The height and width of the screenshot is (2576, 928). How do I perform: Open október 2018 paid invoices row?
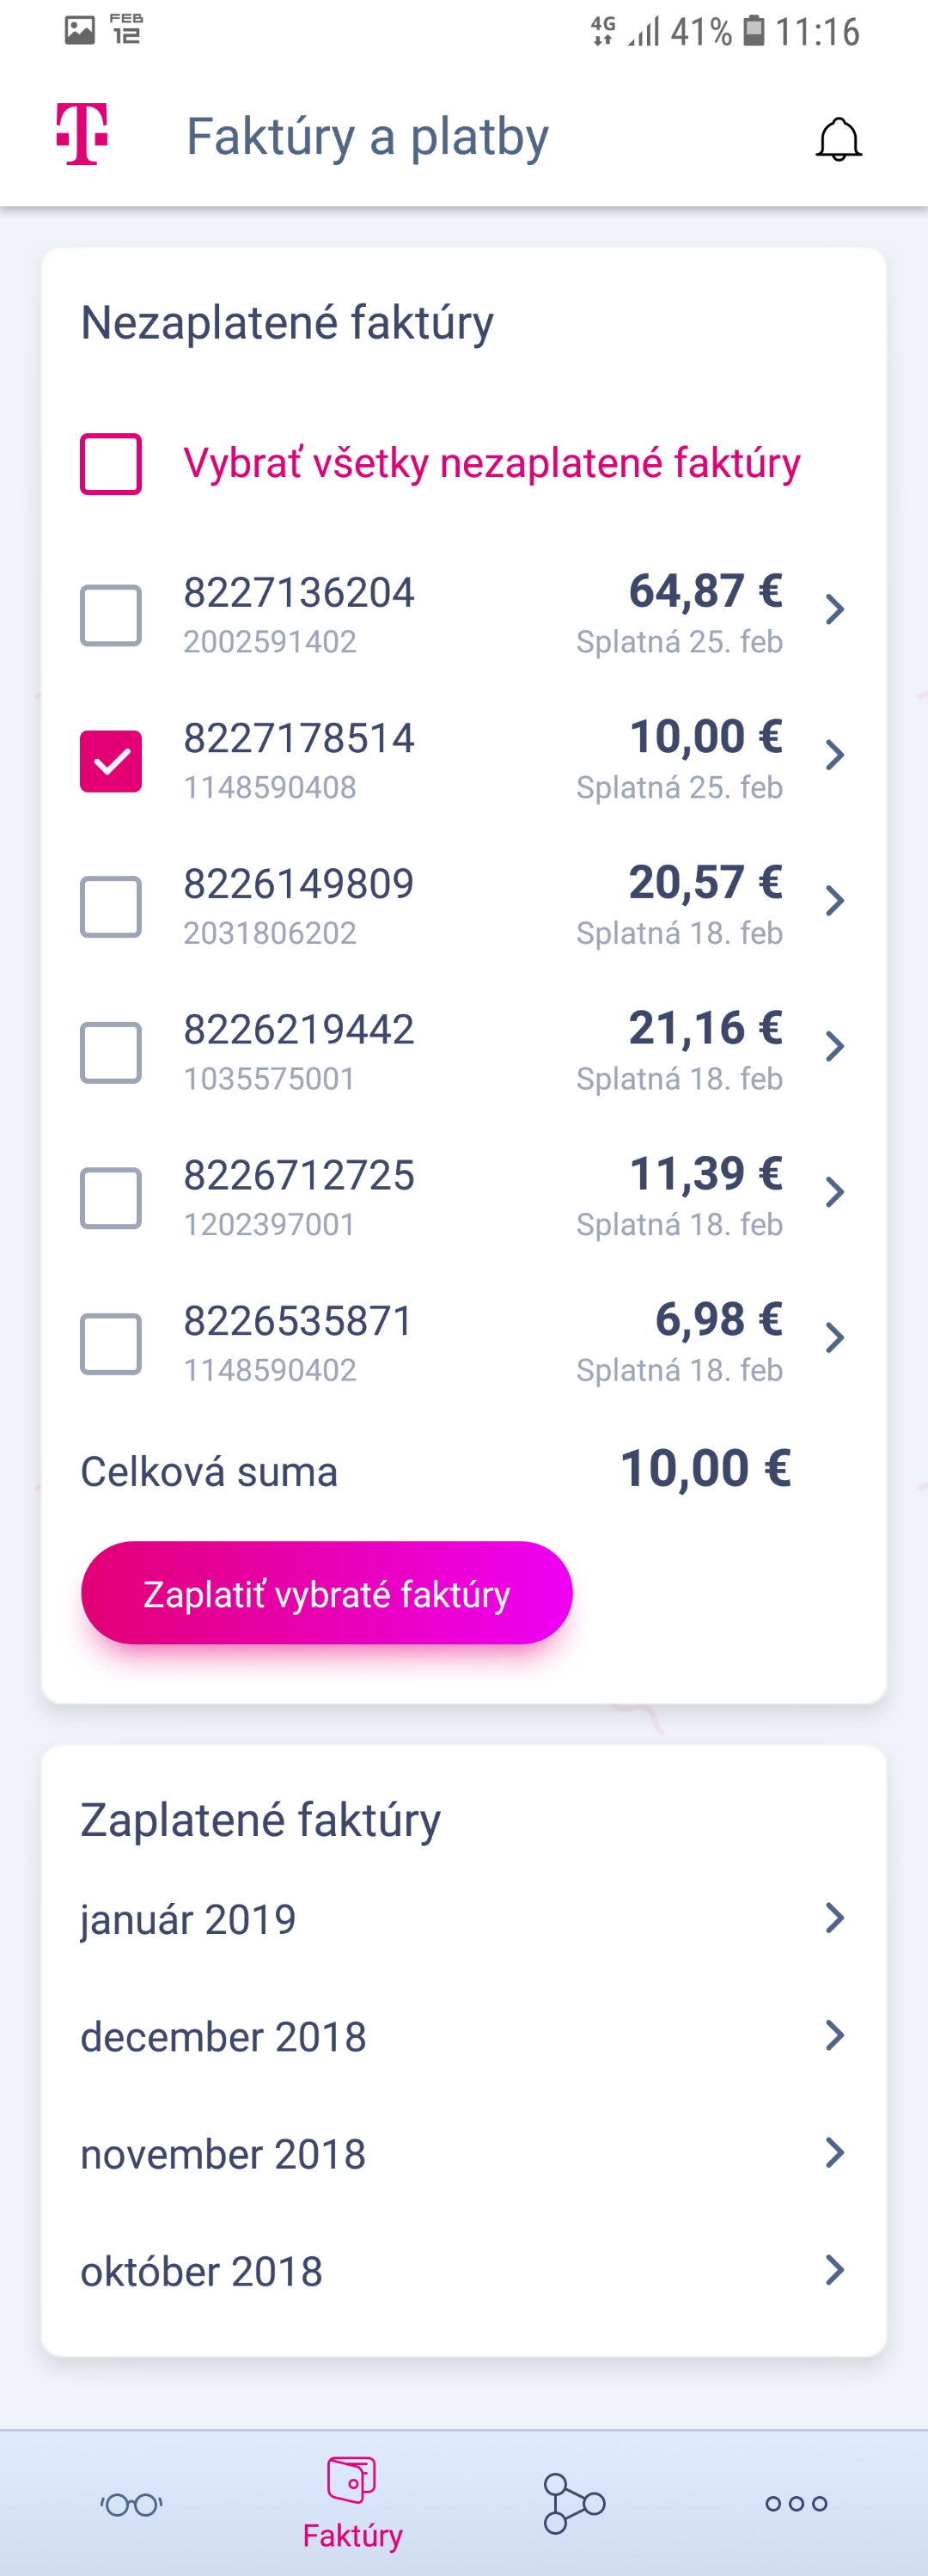pyautogui.click(x=463, y=2272)
